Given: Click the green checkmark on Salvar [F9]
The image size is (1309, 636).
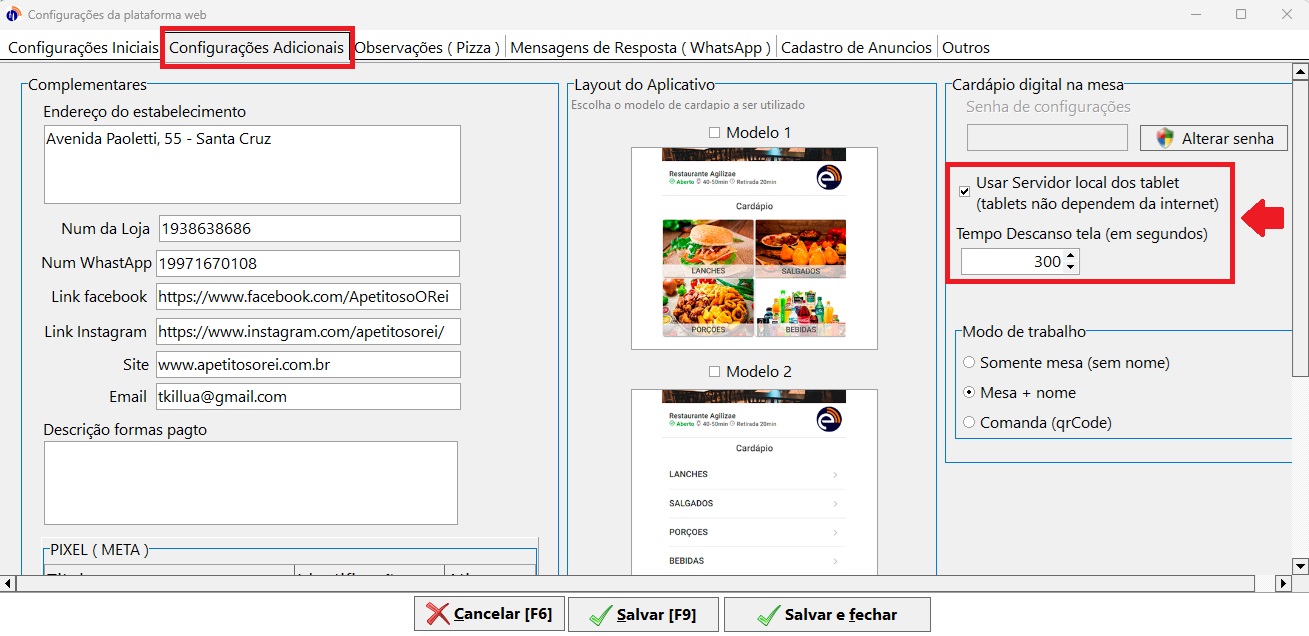Looking at the screenshot, I should 600,615.
